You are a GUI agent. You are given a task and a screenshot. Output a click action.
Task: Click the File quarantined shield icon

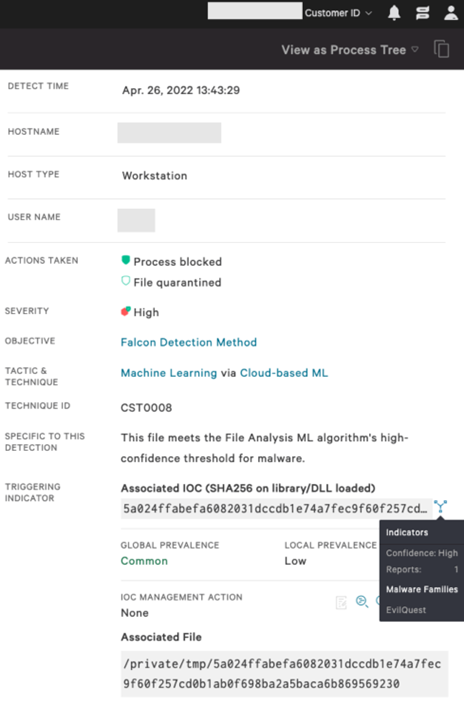126,281
